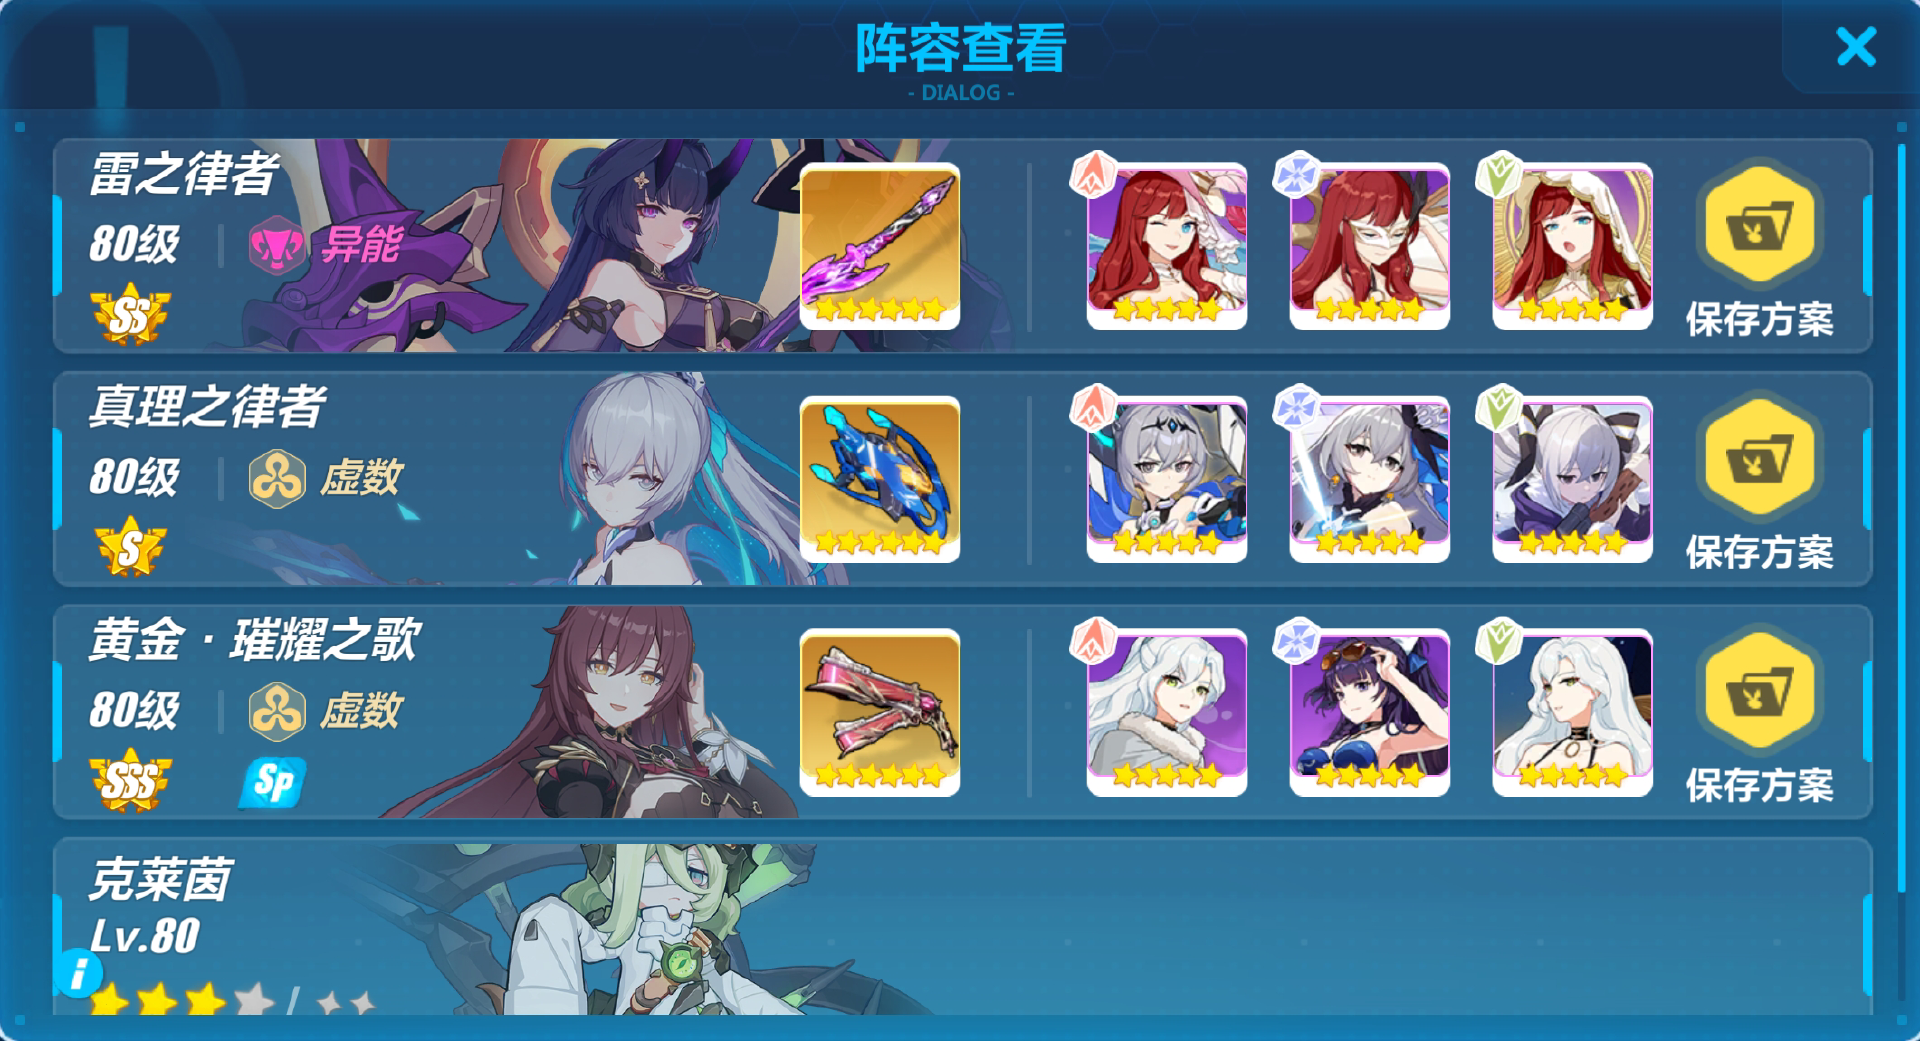Select the 克莱茵 ELF entry

click(962, 928)
